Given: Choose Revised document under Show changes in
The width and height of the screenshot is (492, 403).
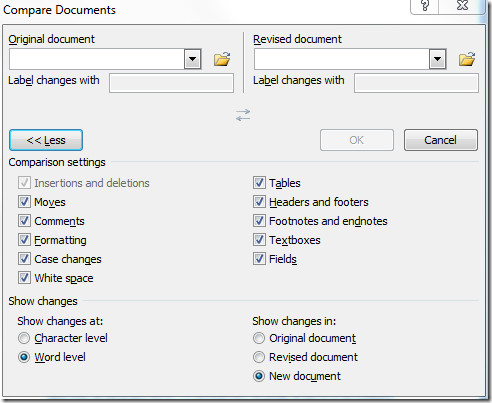Looking at the screenshot, I should [259, 357].
